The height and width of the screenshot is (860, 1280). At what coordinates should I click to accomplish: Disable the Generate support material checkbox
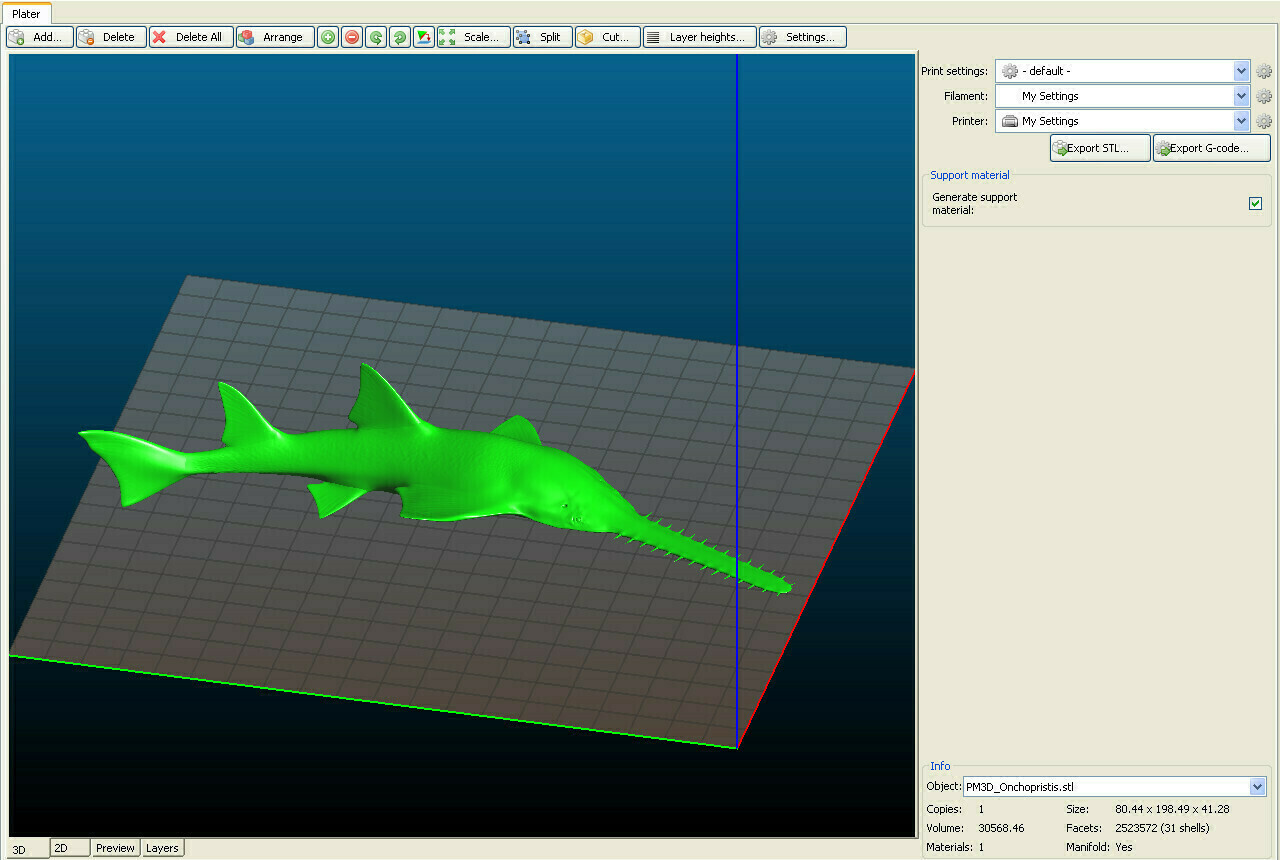tap(1255, 203)
